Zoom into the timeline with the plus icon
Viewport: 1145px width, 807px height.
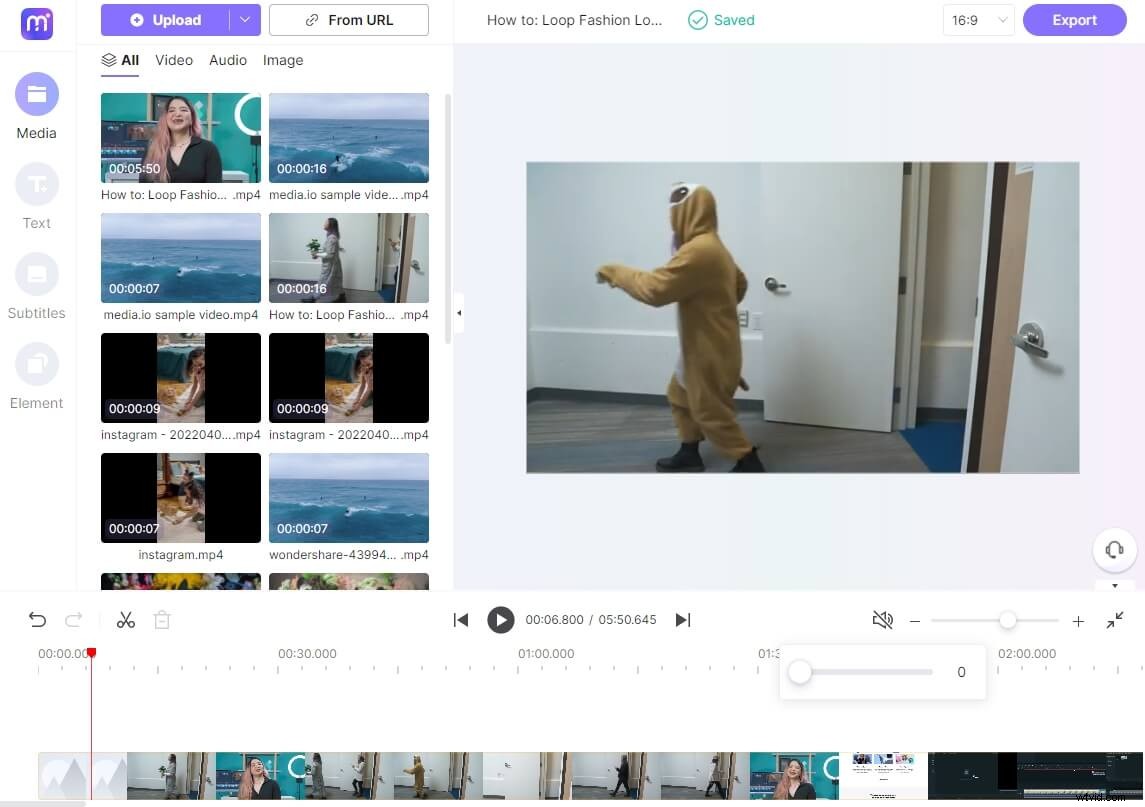point(1078,620)
